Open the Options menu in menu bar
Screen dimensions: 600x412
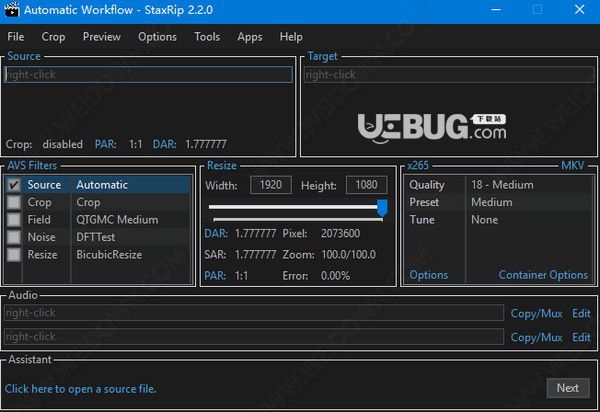157,37
